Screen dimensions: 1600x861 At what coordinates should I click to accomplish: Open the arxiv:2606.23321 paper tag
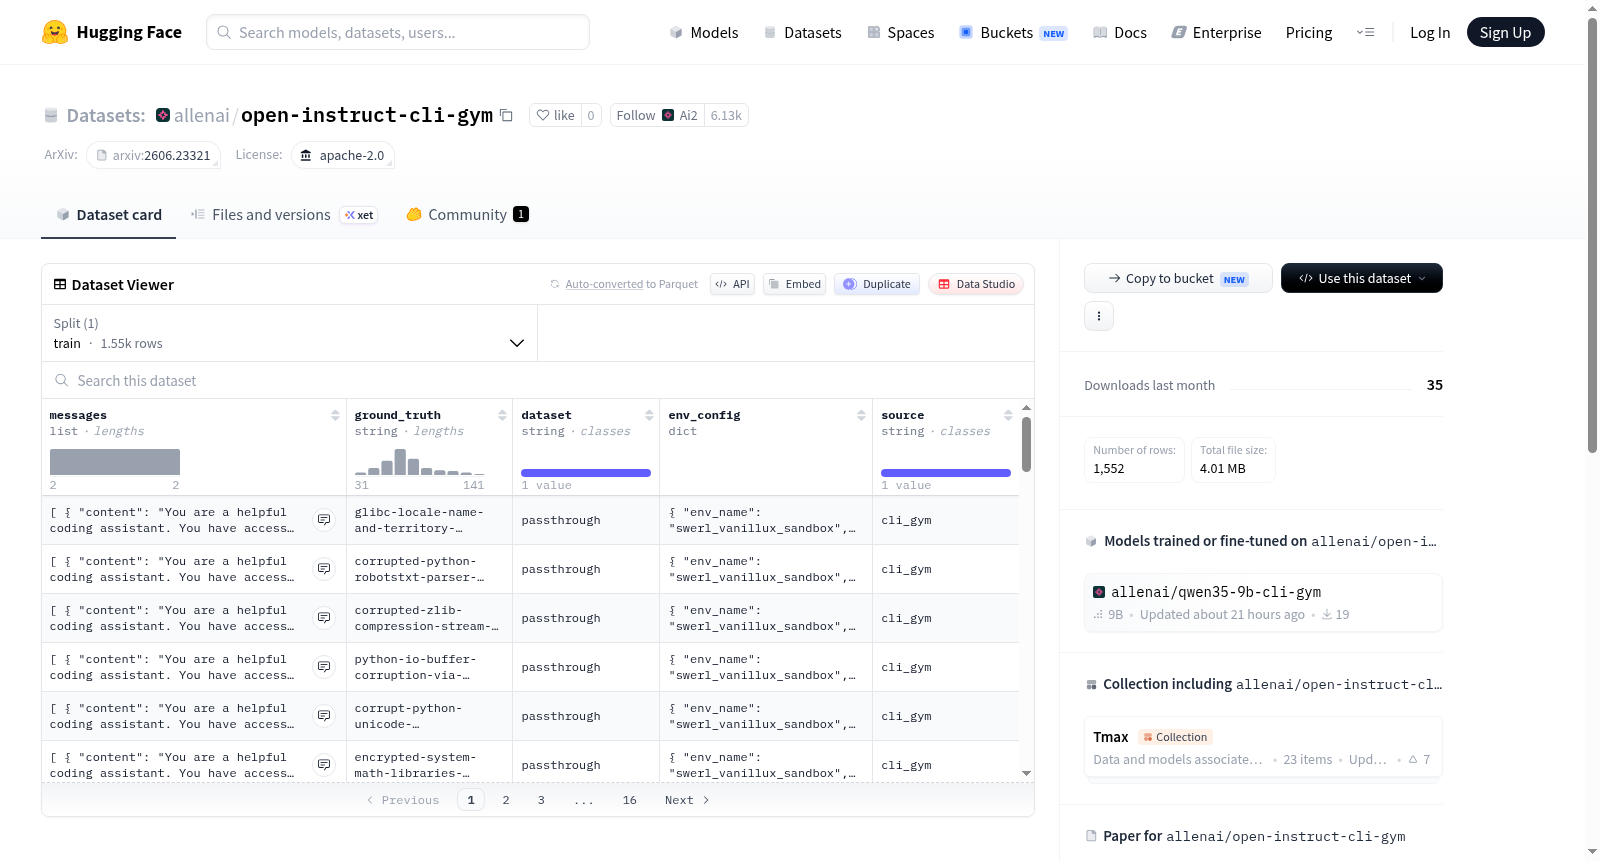tap(154, 155)
